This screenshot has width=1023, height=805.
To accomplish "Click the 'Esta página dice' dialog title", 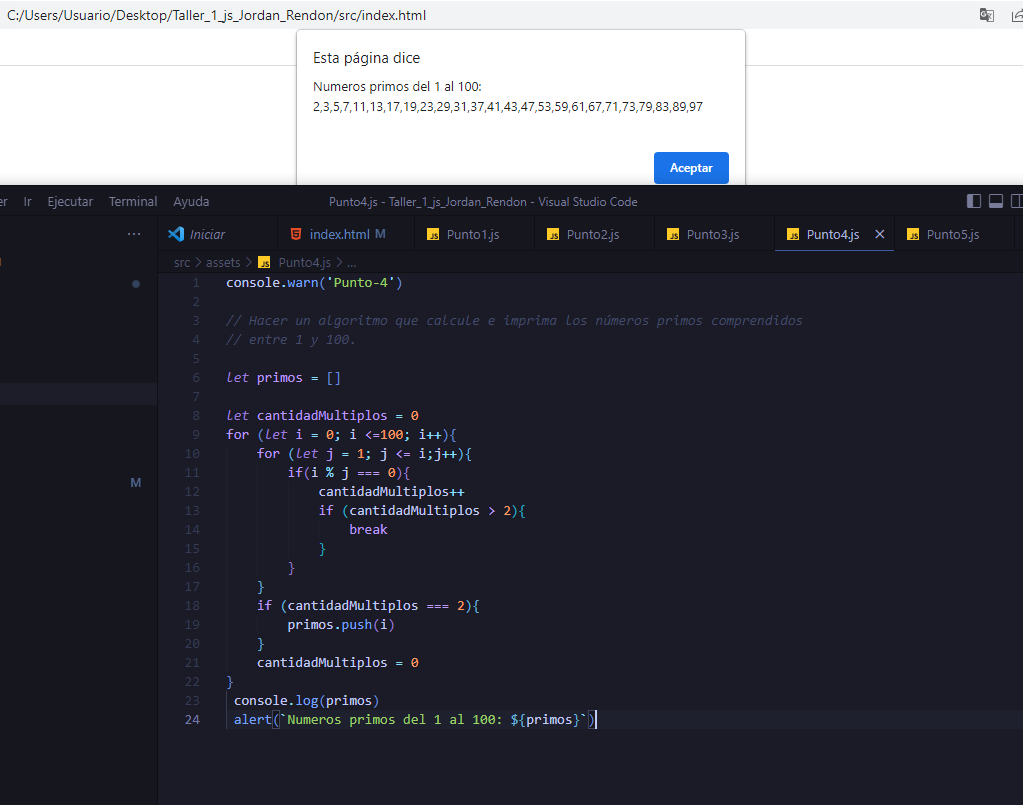I will click(366, 58).
